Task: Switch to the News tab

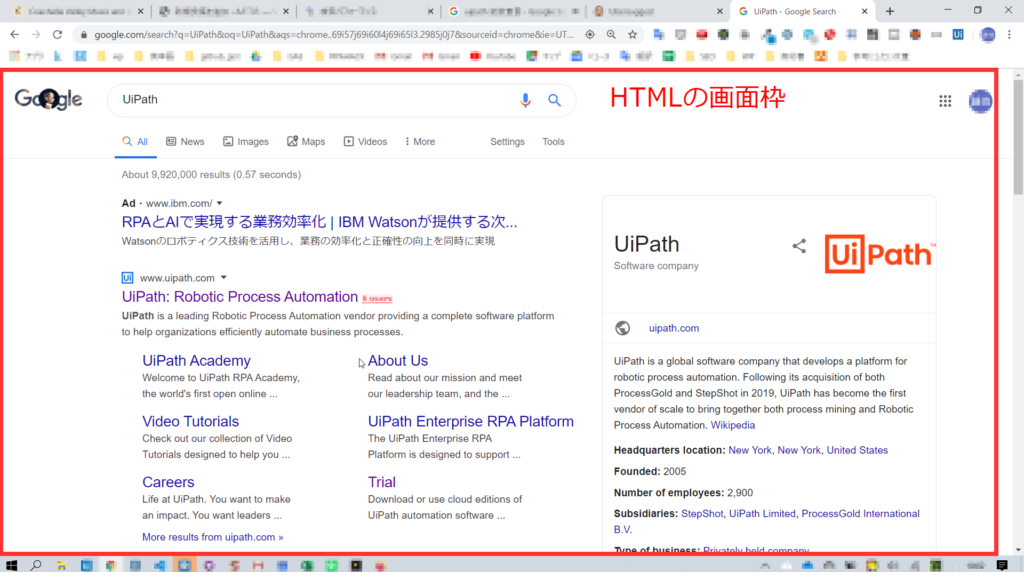Action: [x=185, y=142]
